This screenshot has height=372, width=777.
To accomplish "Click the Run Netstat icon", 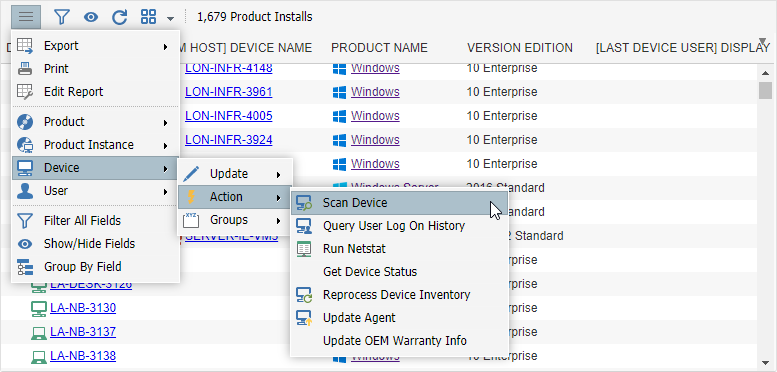I will [x=304, y=249].
